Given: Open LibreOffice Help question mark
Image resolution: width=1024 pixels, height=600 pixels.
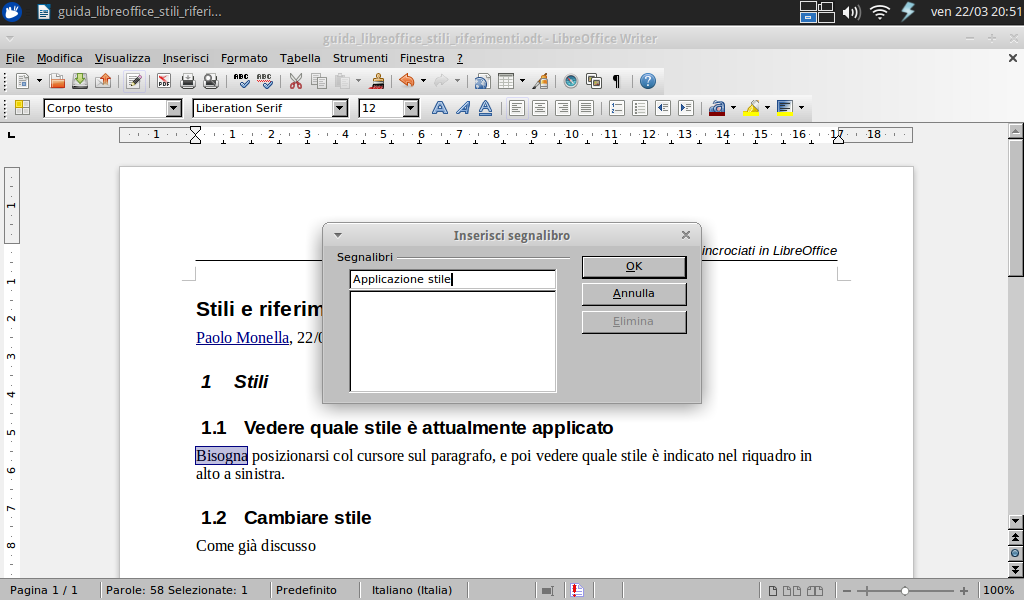Looking at the screenshot, I should (x=647, y=81).
